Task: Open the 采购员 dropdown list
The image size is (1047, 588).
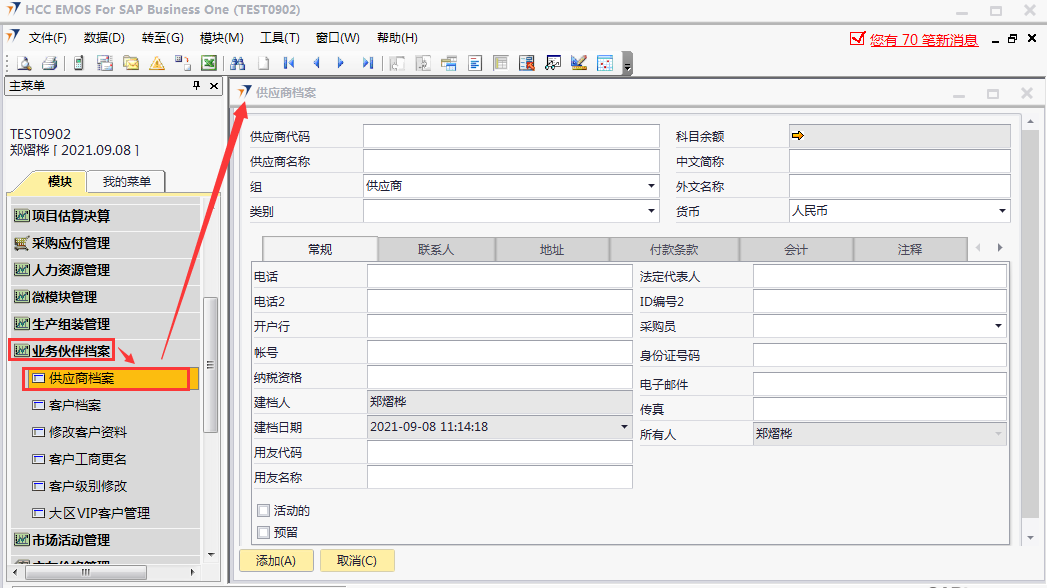Action: 998,326
